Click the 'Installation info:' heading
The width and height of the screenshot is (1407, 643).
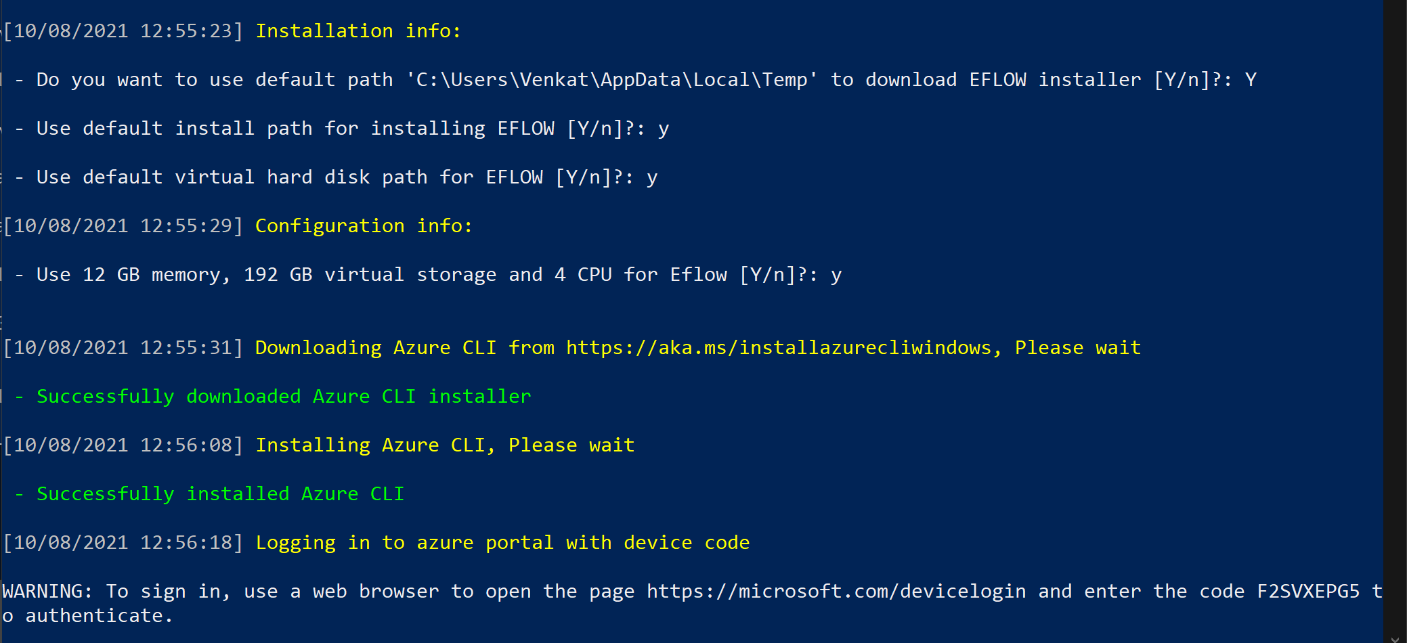coord(358,31)
